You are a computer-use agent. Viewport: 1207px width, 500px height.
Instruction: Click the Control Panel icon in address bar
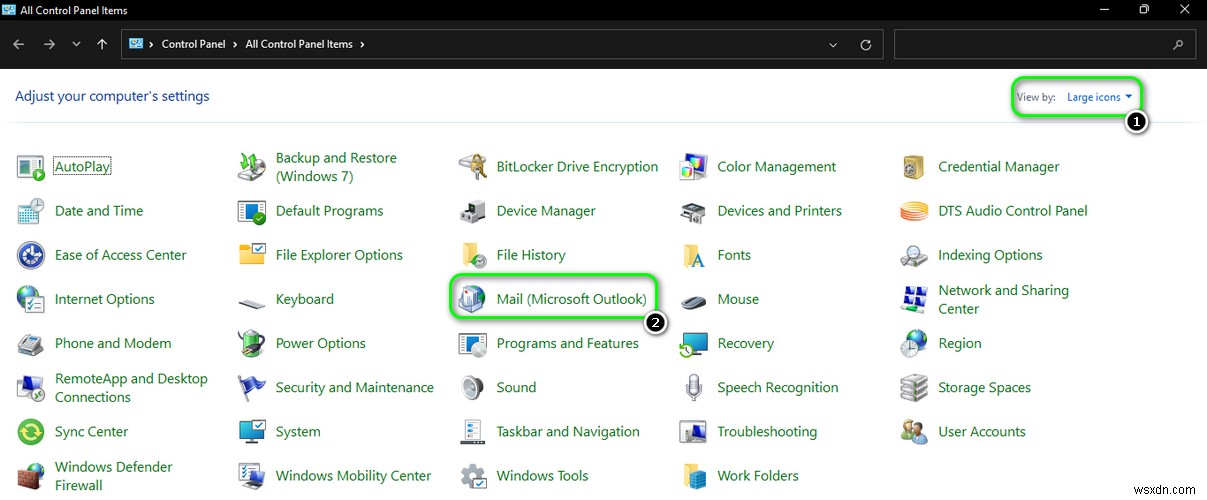(136, 44)
